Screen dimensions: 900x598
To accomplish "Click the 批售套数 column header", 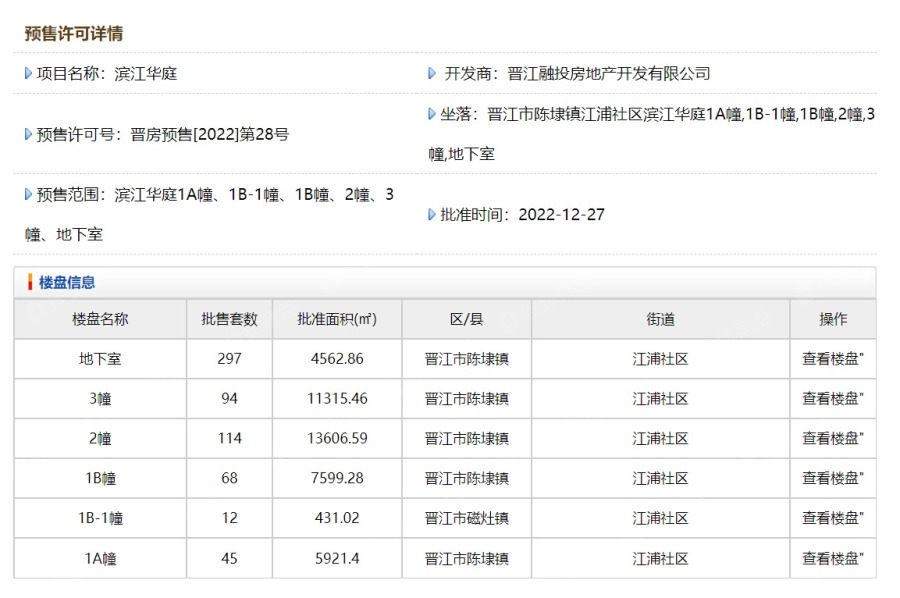I will coord(230,319).
